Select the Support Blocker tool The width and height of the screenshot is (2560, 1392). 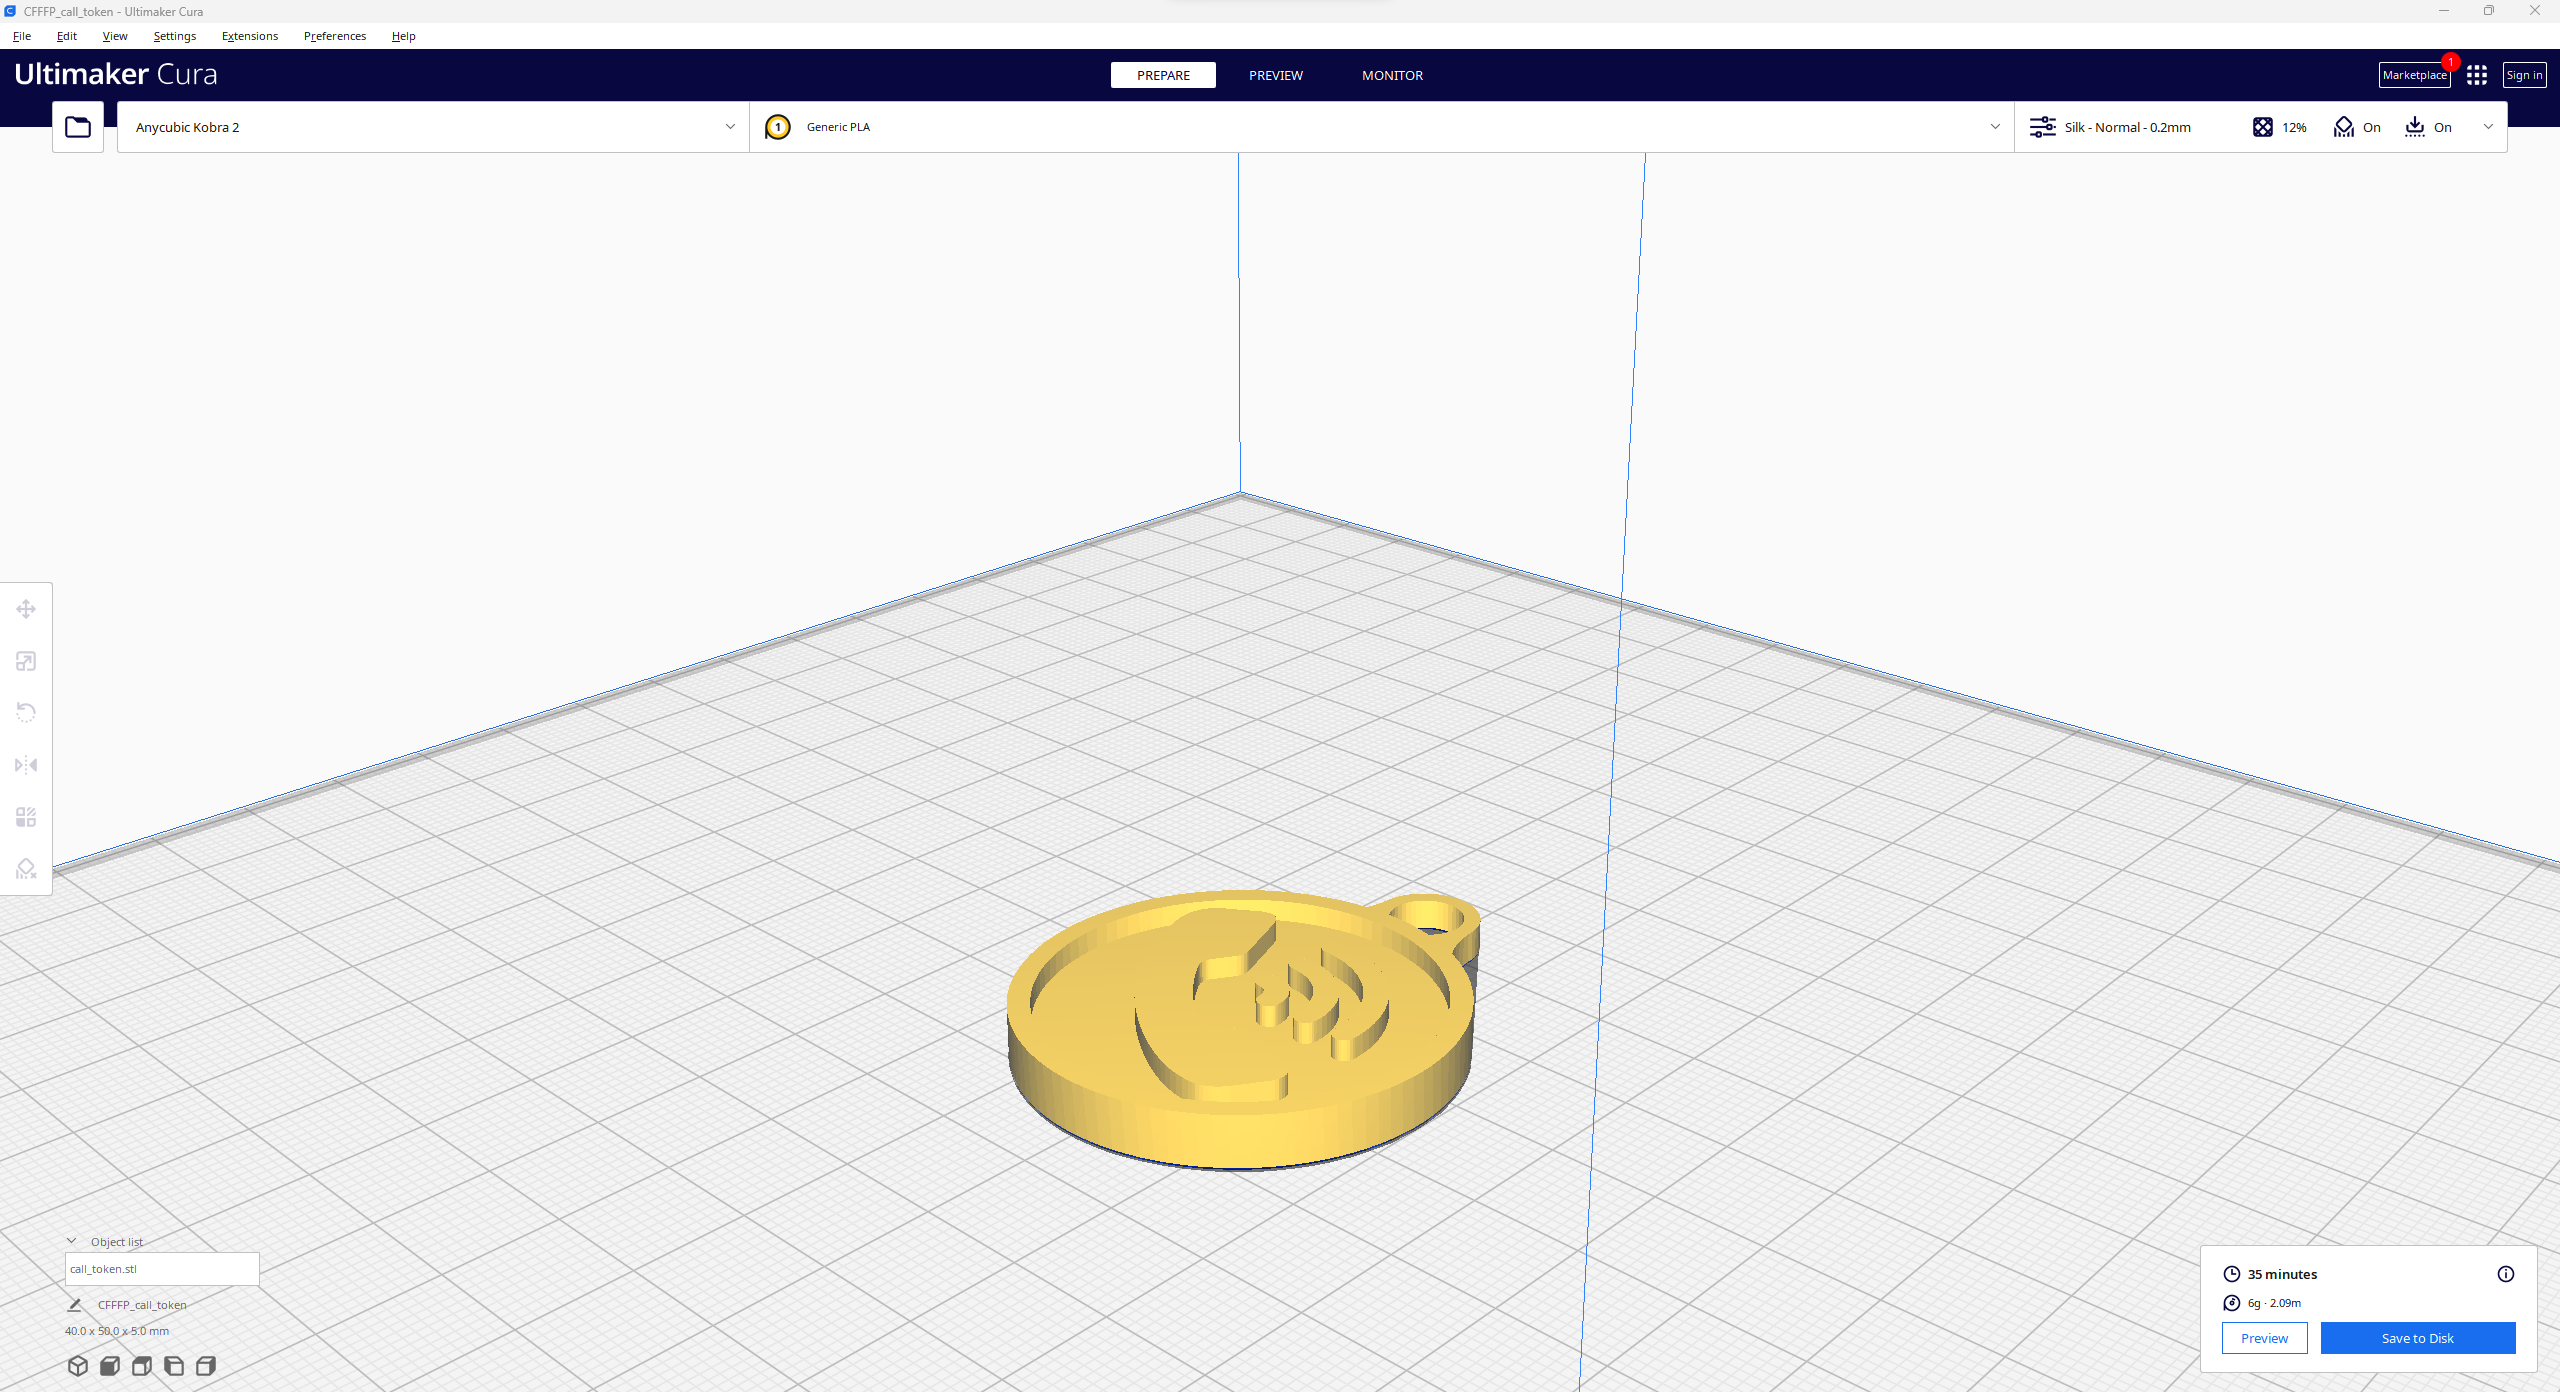tap(26, 868)
